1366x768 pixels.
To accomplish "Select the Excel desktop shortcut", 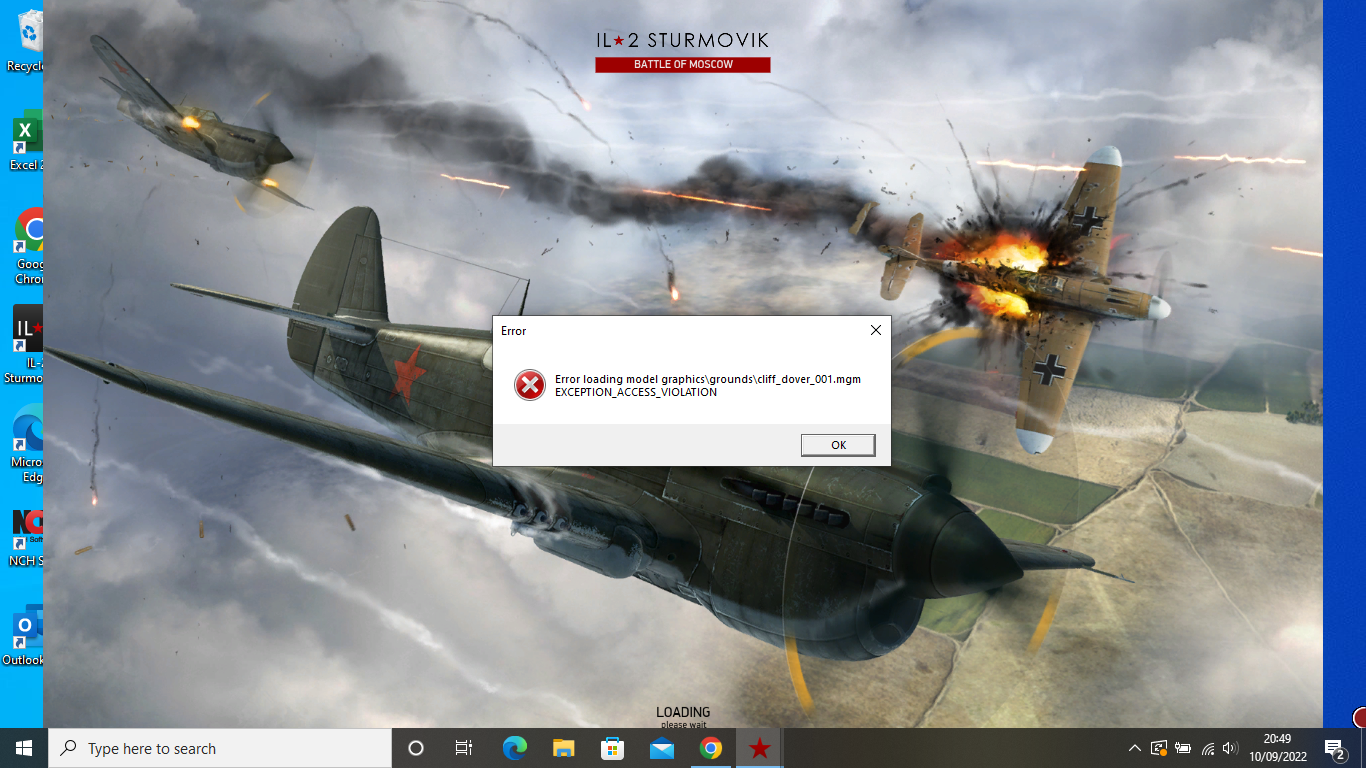I will point(26,142).
